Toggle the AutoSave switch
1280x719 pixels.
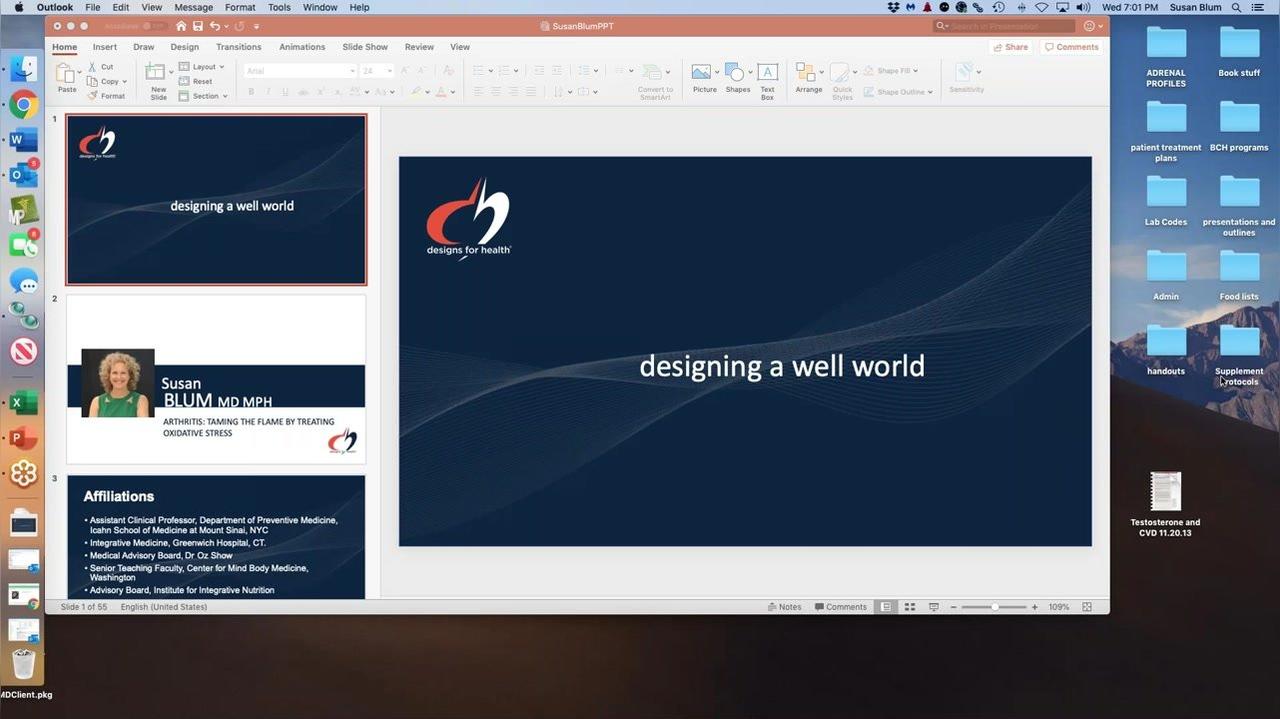coord(153,26)
